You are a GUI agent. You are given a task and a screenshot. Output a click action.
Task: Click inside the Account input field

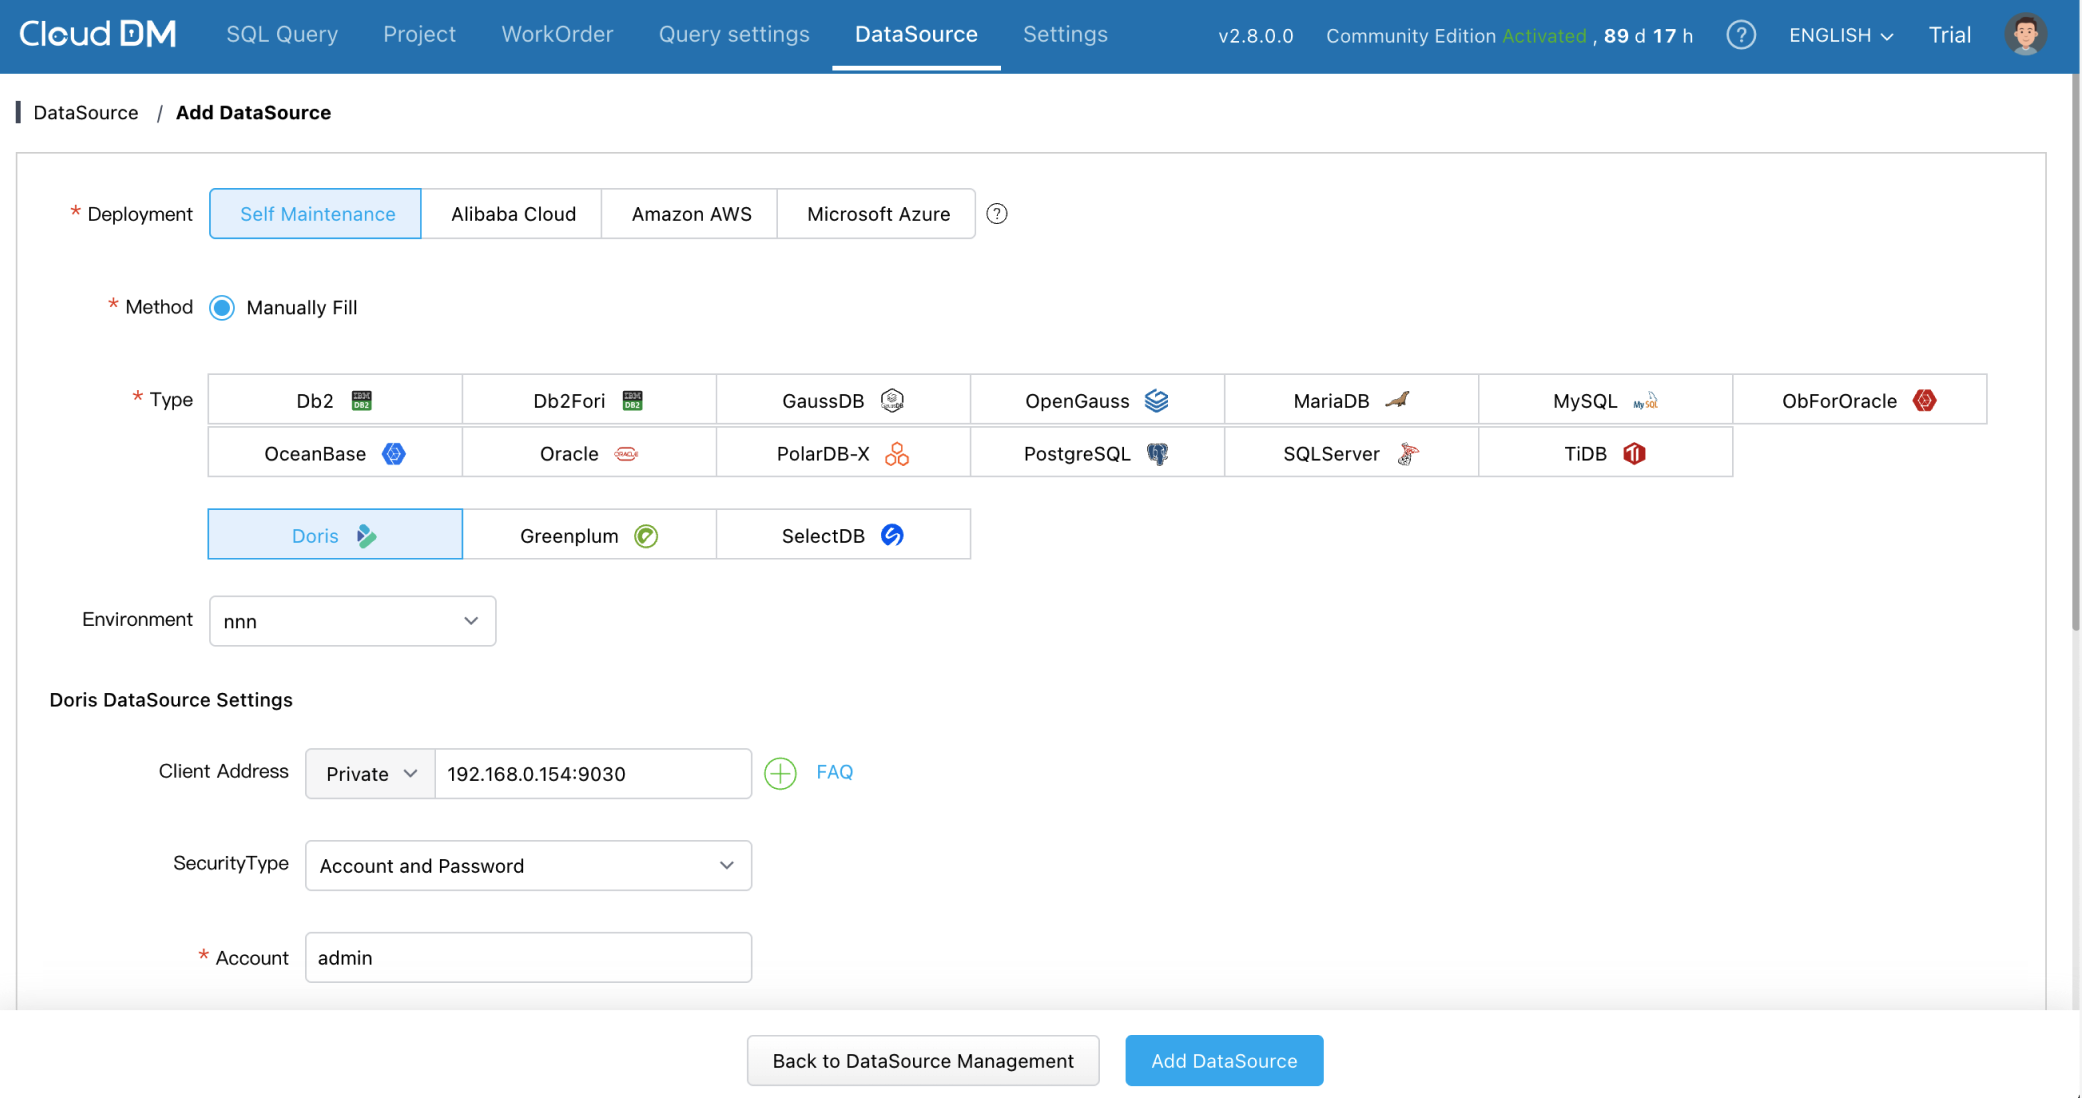click(528, 957)
